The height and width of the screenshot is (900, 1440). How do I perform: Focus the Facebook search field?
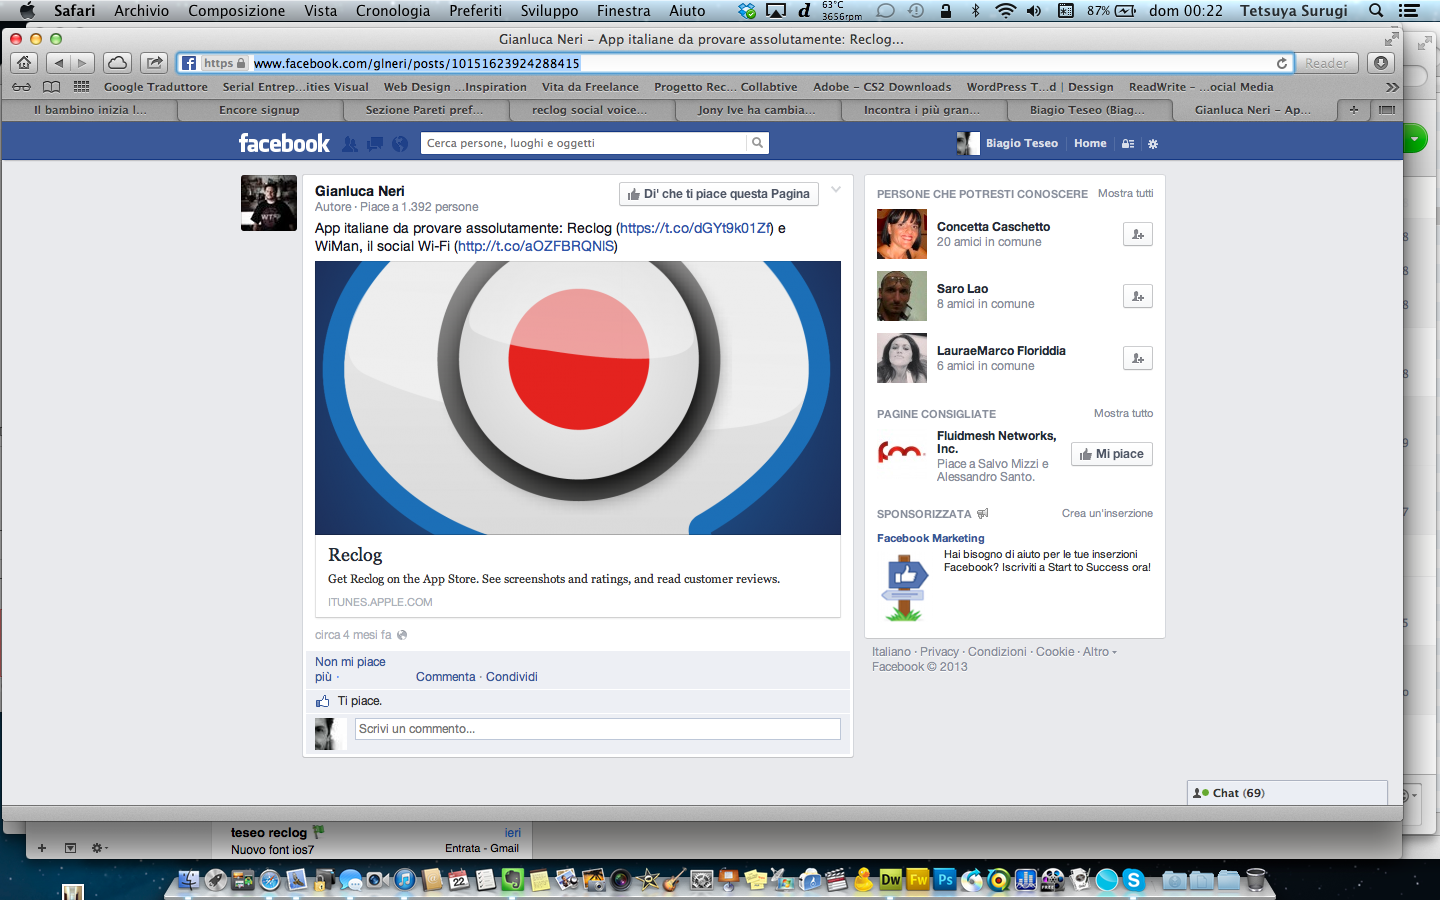point(584,143)
